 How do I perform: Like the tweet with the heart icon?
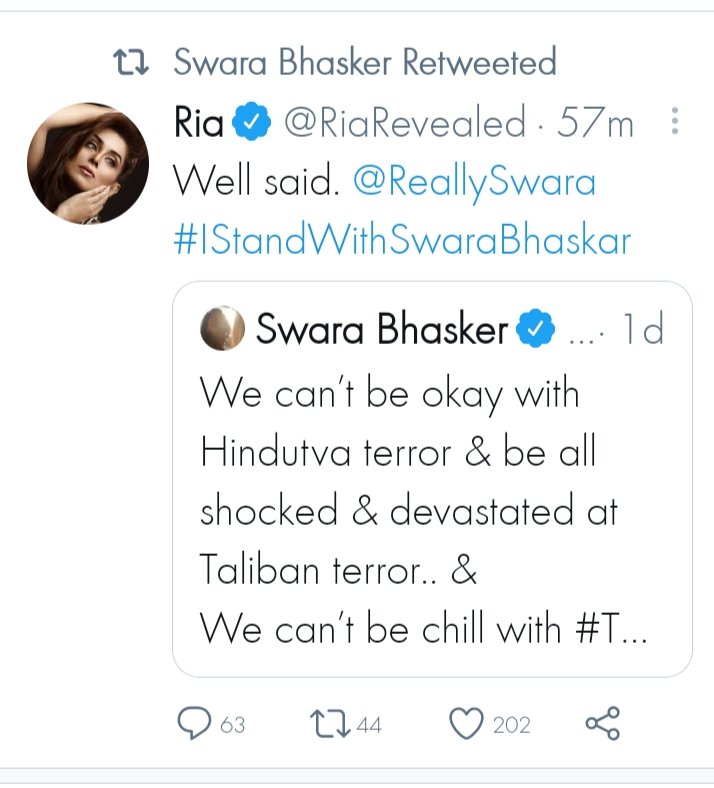[x=466, y=724]
